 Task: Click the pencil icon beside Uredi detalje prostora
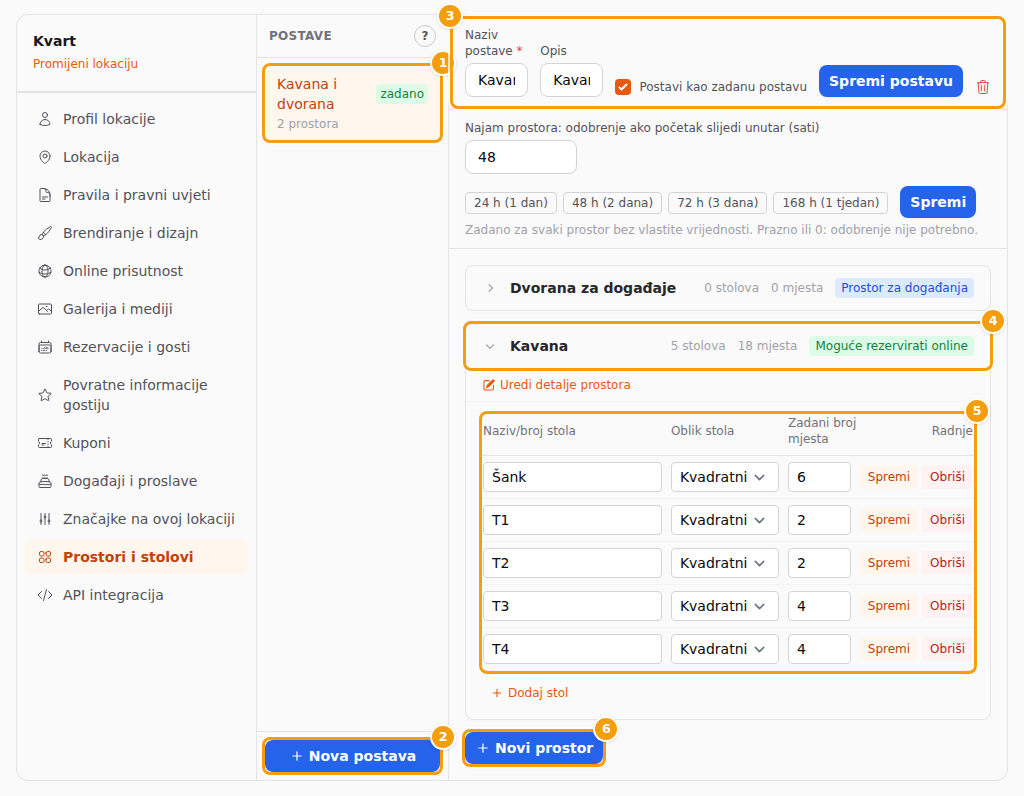[488, 385]
